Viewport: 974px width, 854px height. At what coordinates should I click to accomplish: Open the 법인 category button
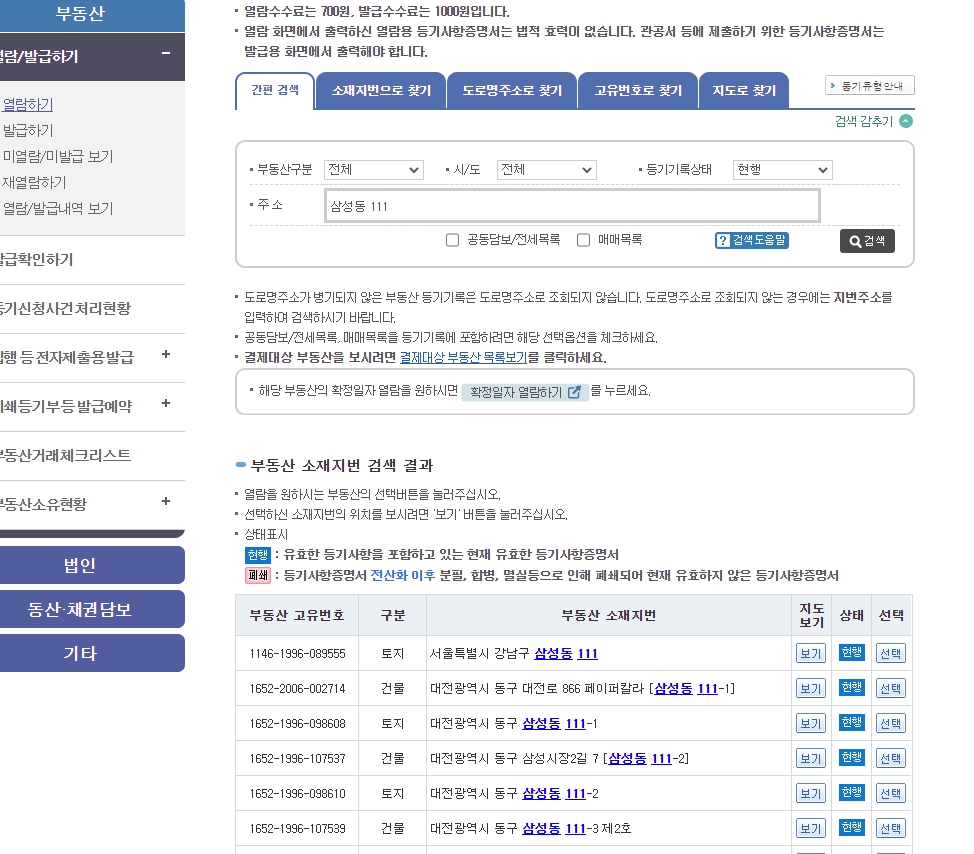click(x=92, y=565)
